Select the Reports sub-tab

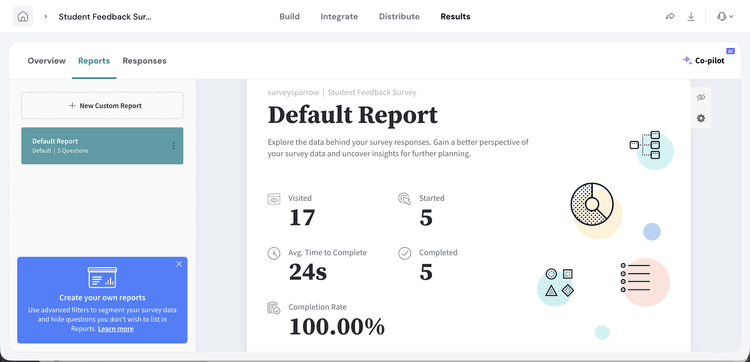94,61
